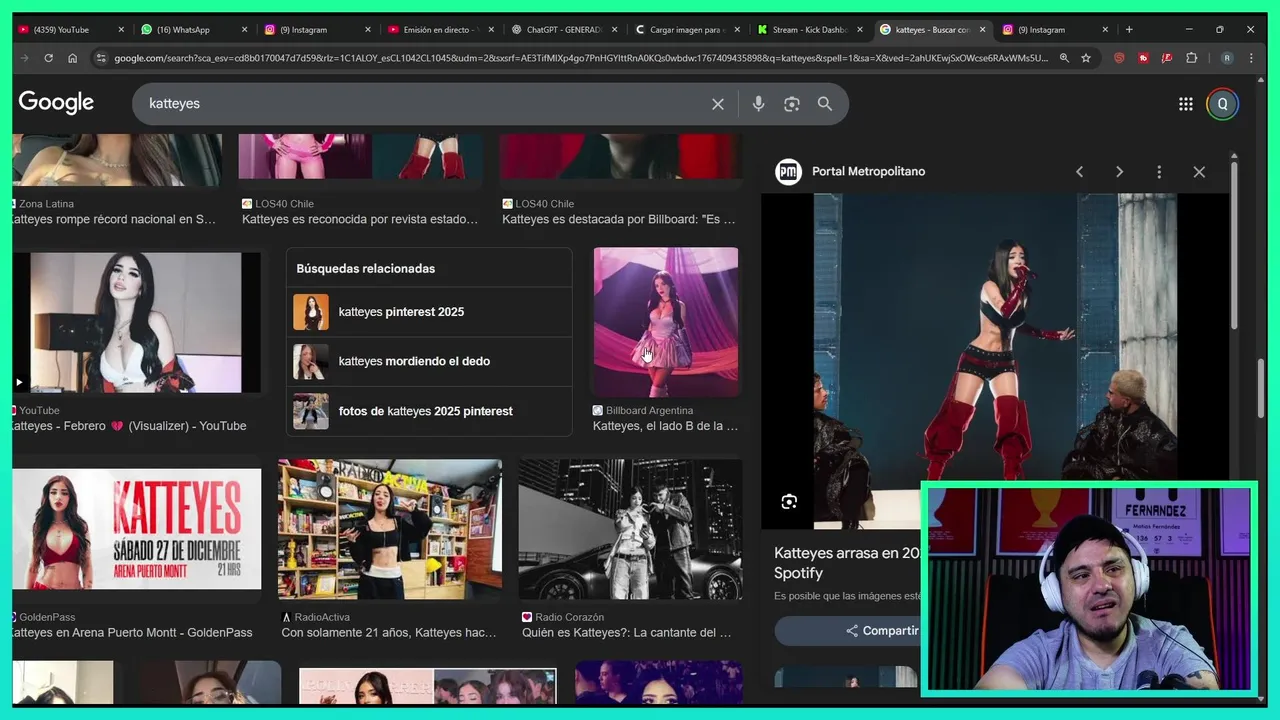Screen dimensions: 1280x720
Task: Bookmark this page with the star
Action: pos(1086,58)
